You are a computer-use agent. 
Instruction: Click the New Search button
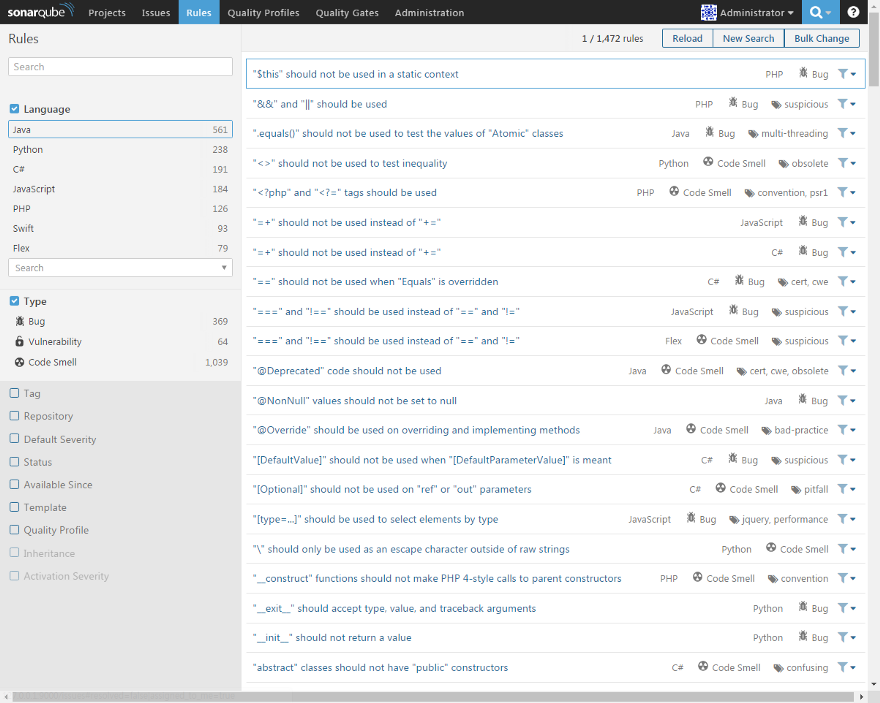click(748, 38)
